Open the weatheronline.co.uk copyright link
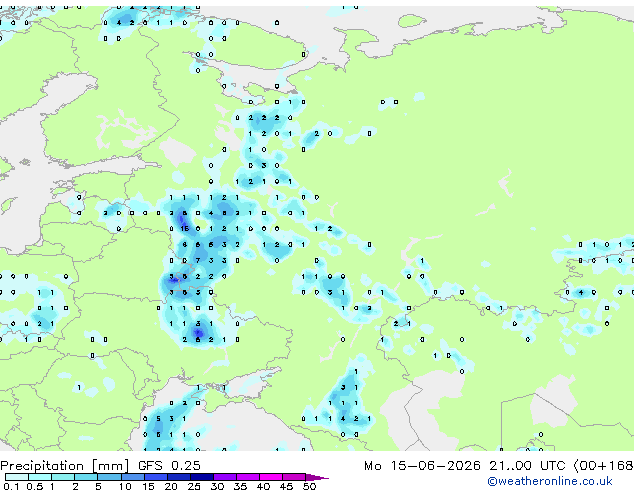This screenshot has height=490, width=634. [x=550, y=481]
